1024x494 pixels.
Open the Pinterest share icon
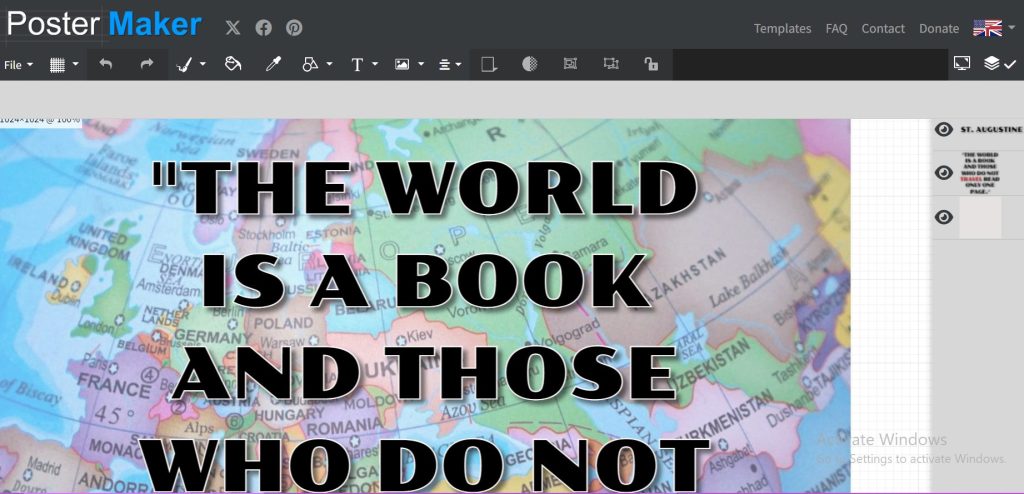click(x=294, y=27)
